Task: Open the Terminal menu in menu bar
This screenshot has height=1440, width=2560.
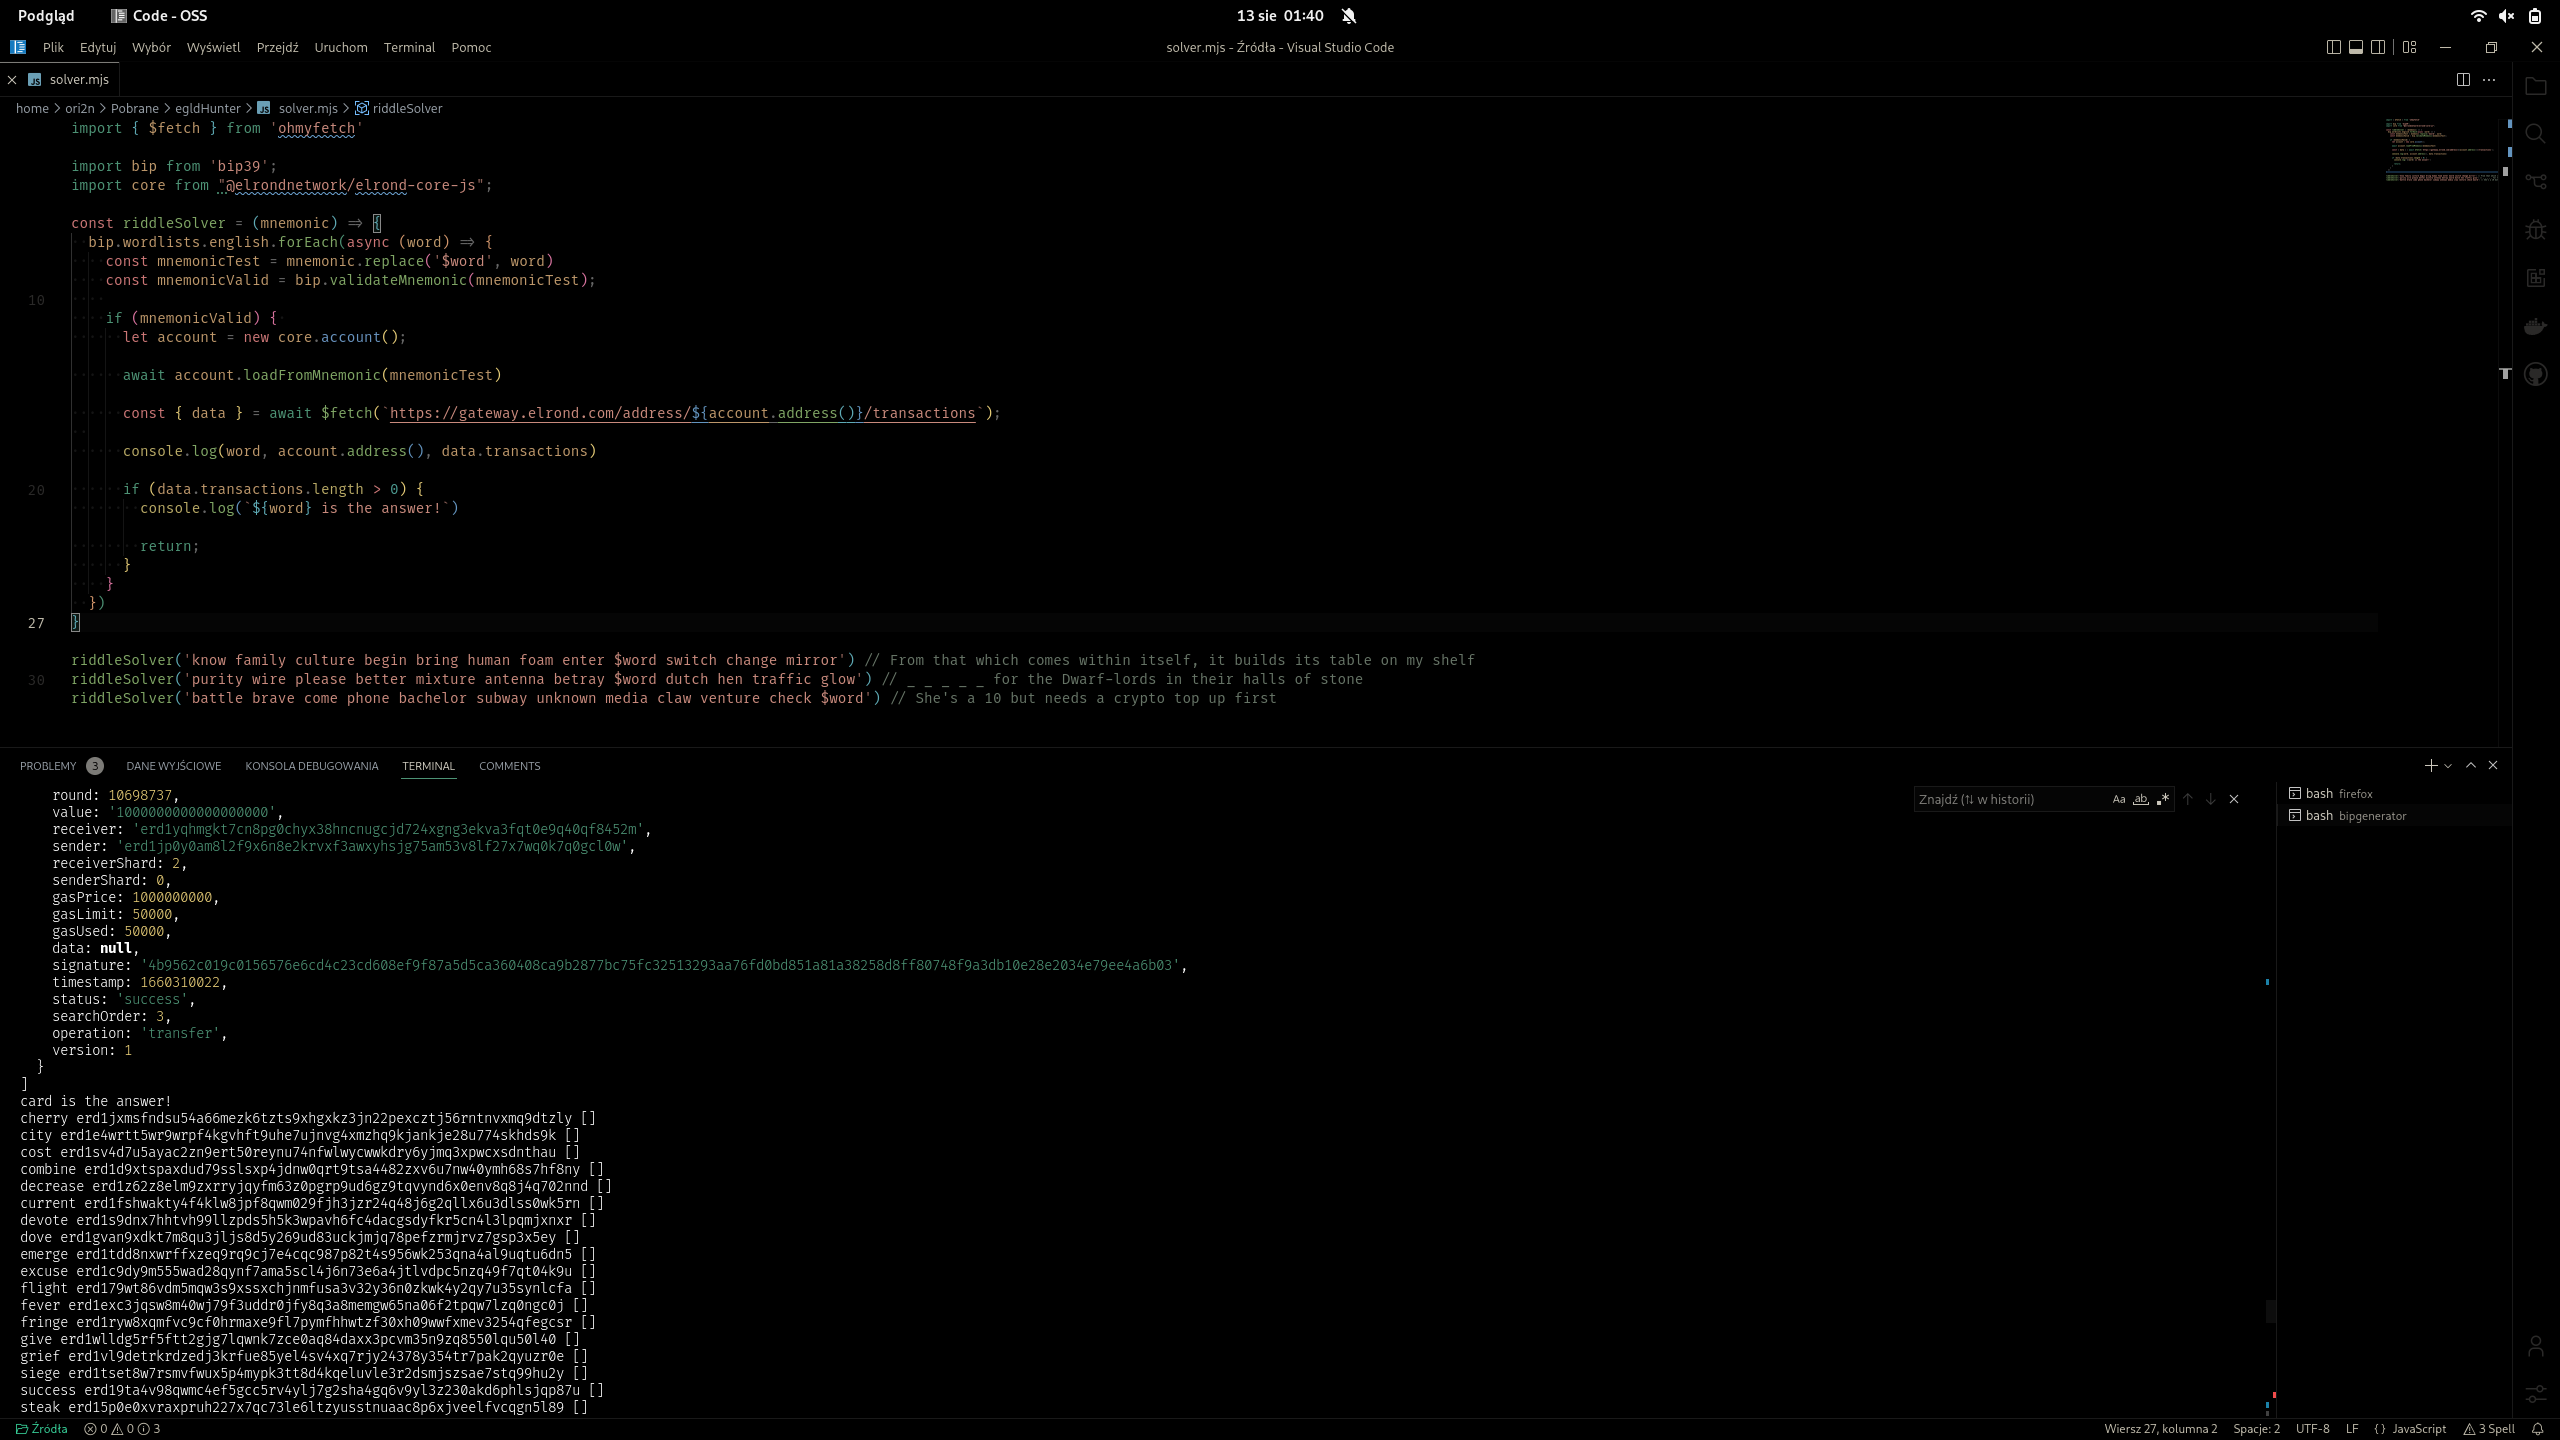Action: 409,47
